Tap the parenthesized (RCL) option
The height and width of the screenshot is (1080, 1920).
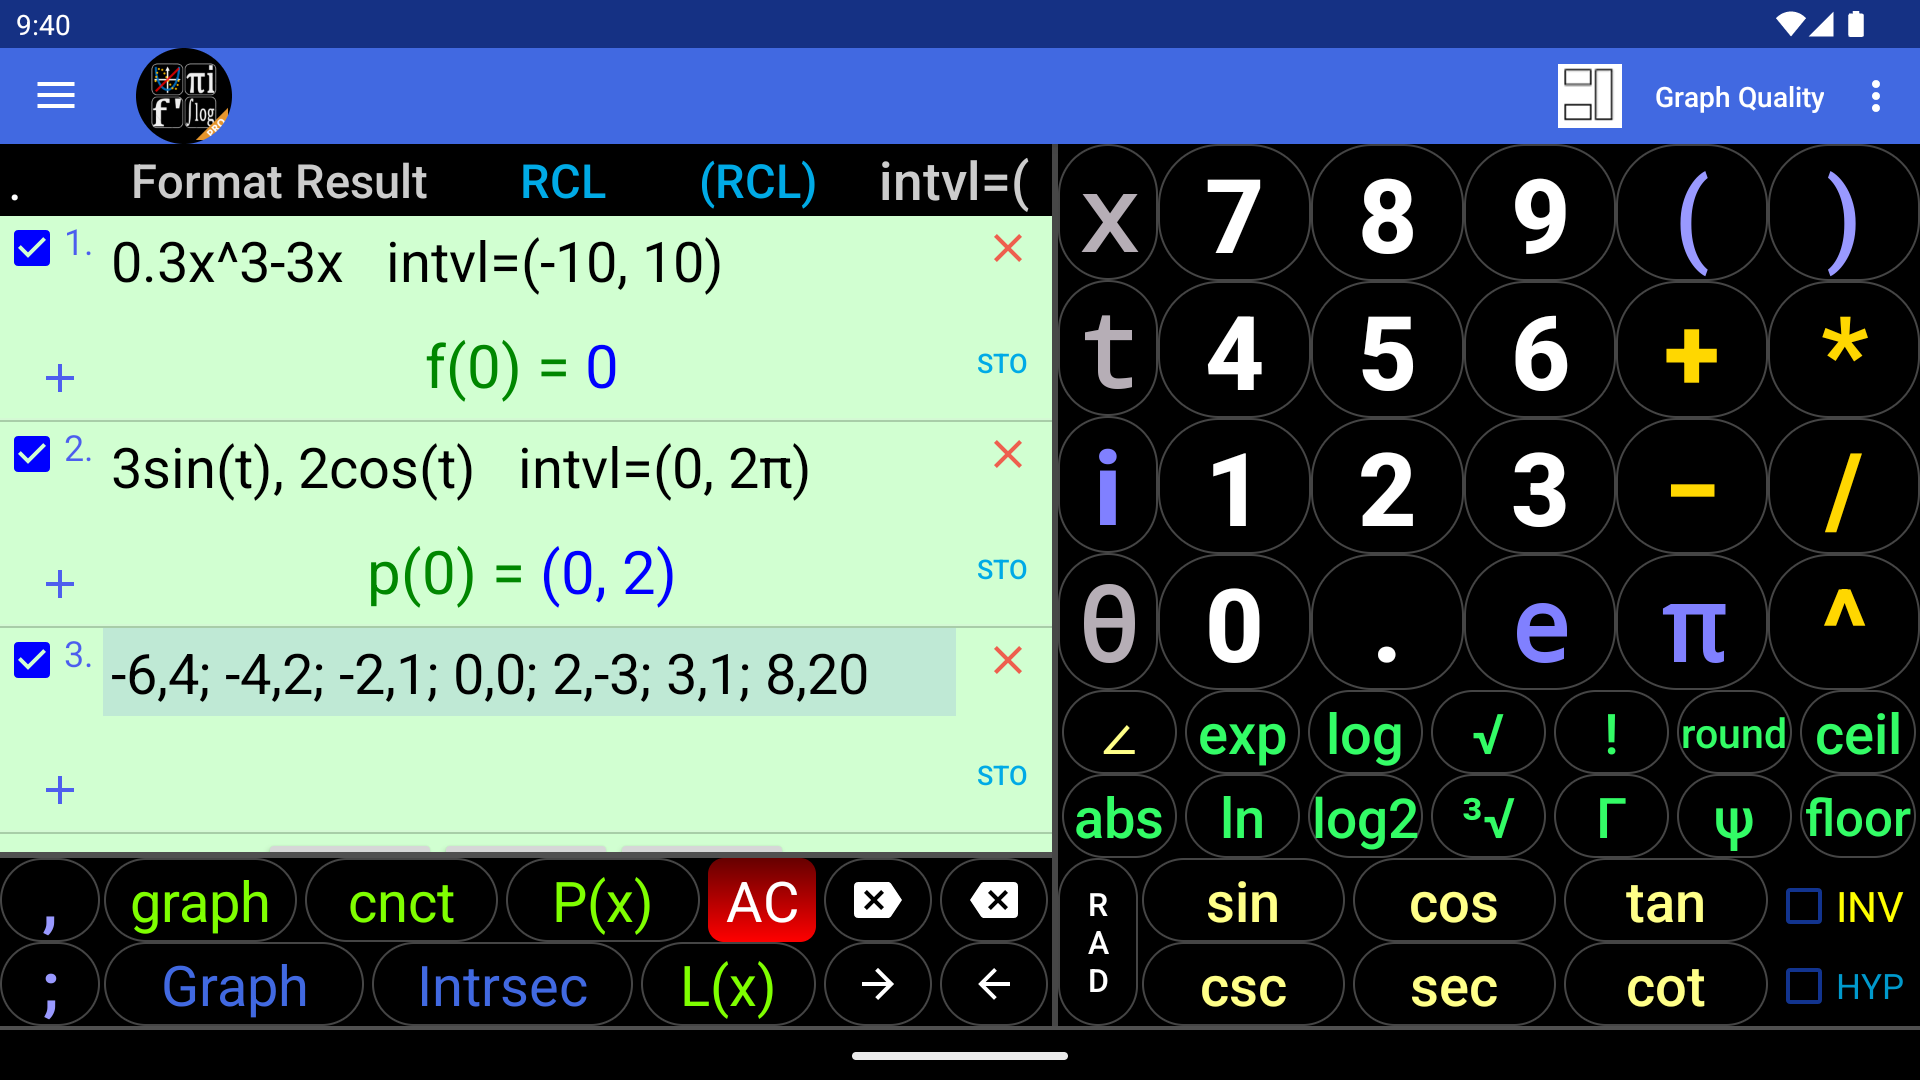point(758,182)
